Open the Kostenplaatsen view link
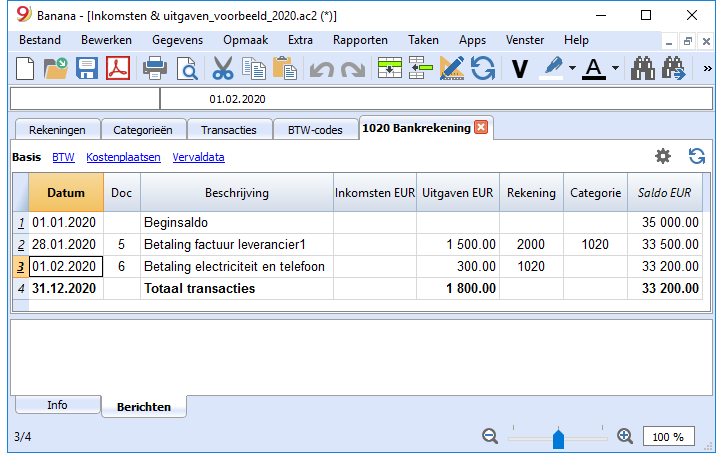This screenshot has height=460, width=723. [123, 157]
